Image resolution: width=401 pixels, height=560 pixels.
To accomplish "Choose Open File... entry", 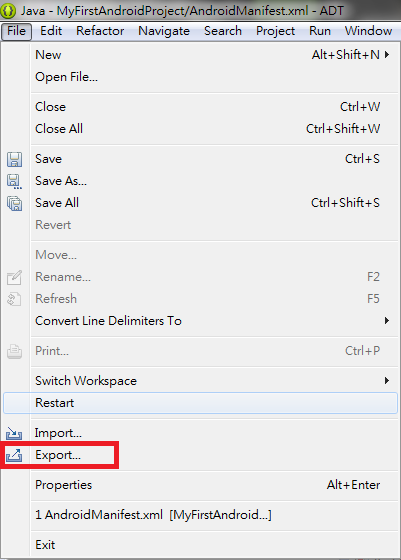I will (x=215, y=77).
